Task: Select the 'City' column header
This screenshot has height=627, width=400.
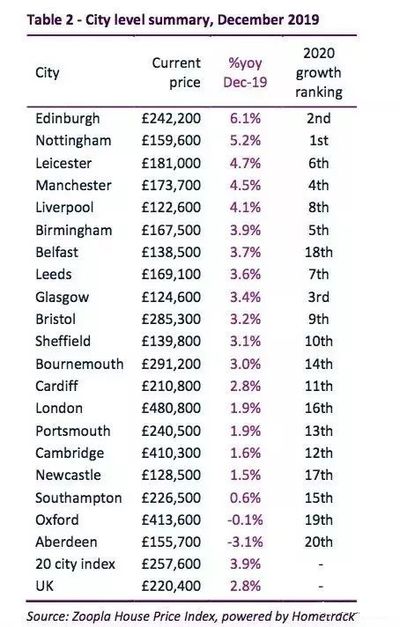Action: (47, 73)
